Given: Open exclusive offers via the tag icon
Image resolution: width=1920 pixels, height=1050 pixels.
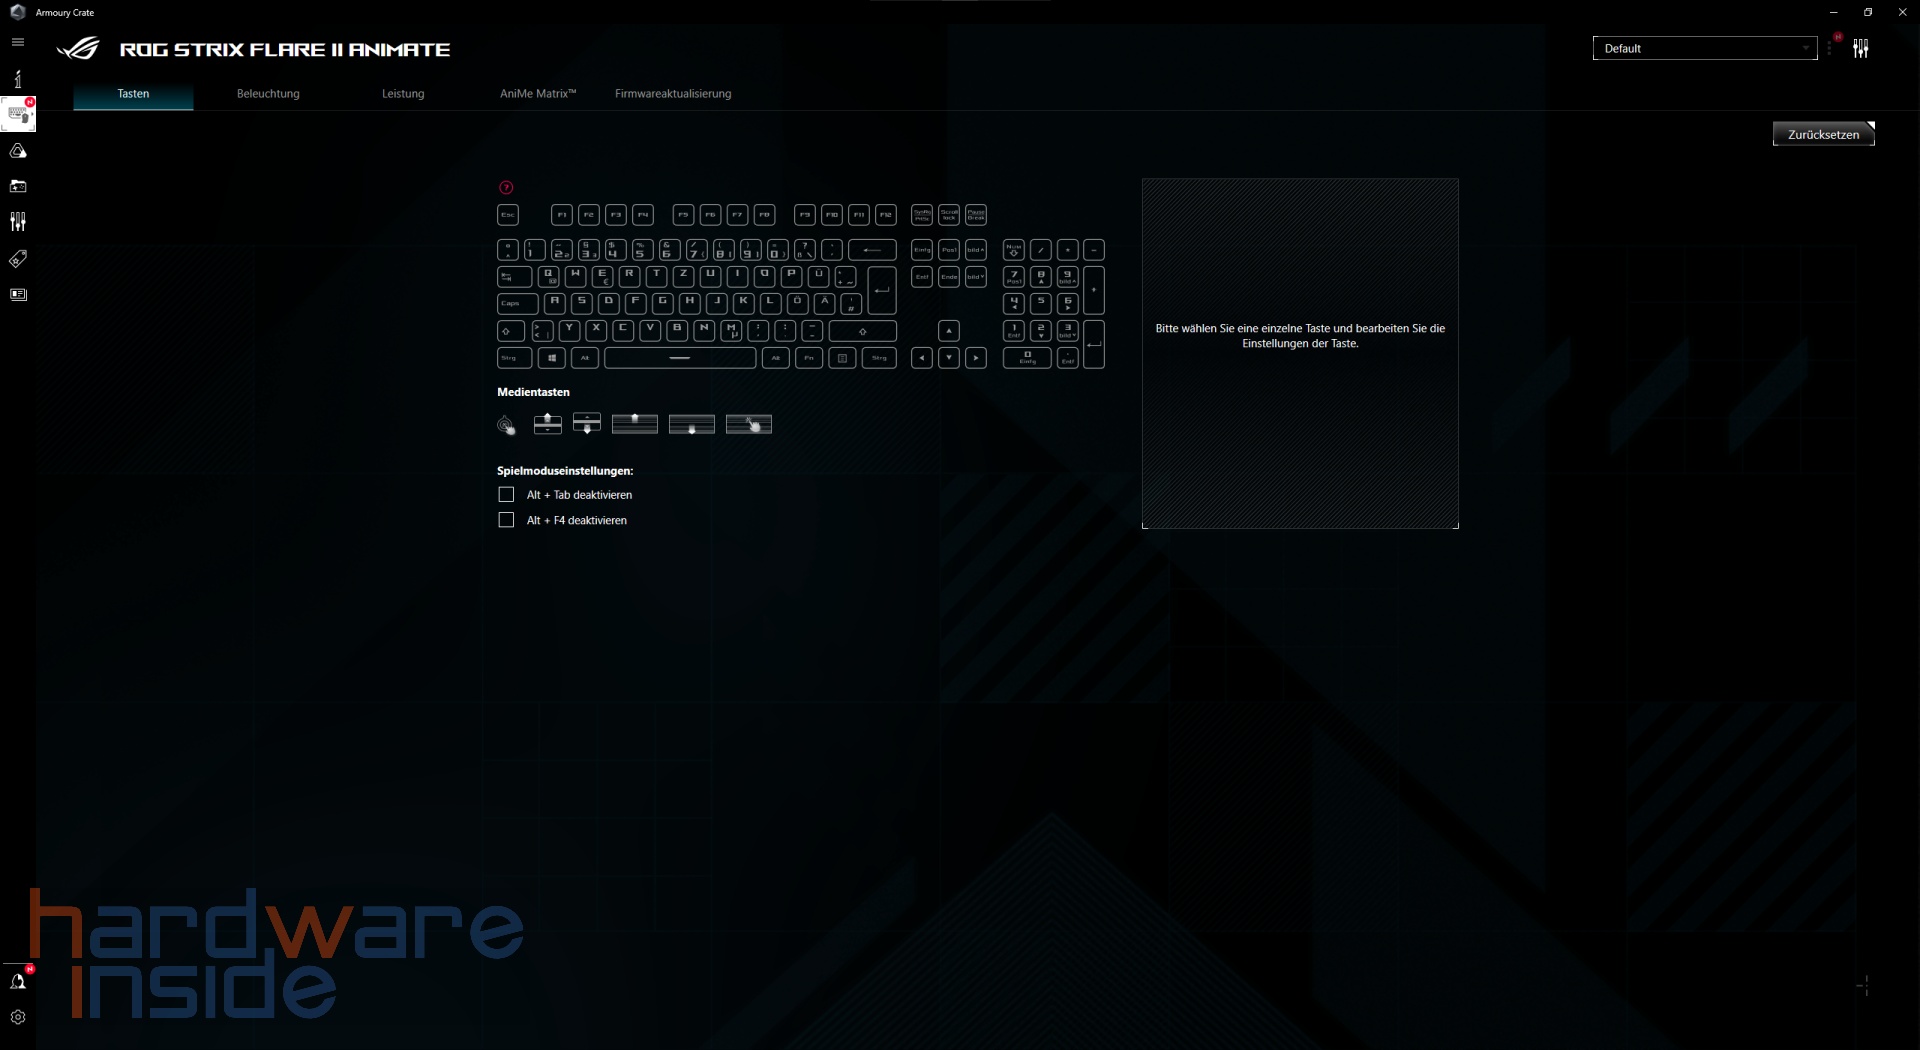Looking at the screenshot, I should coord(18,259).
